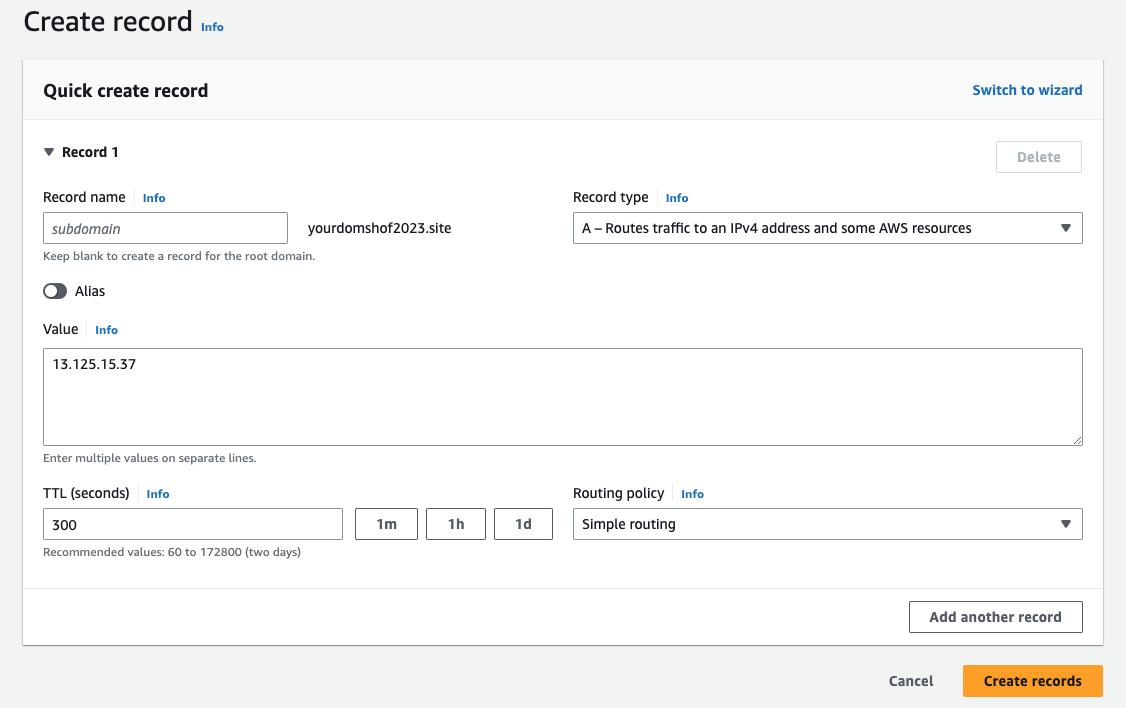The height and width of the screenshot is (708, 1126).
Task: Open Info next to Create record heading
Action: tap(212, 27)
